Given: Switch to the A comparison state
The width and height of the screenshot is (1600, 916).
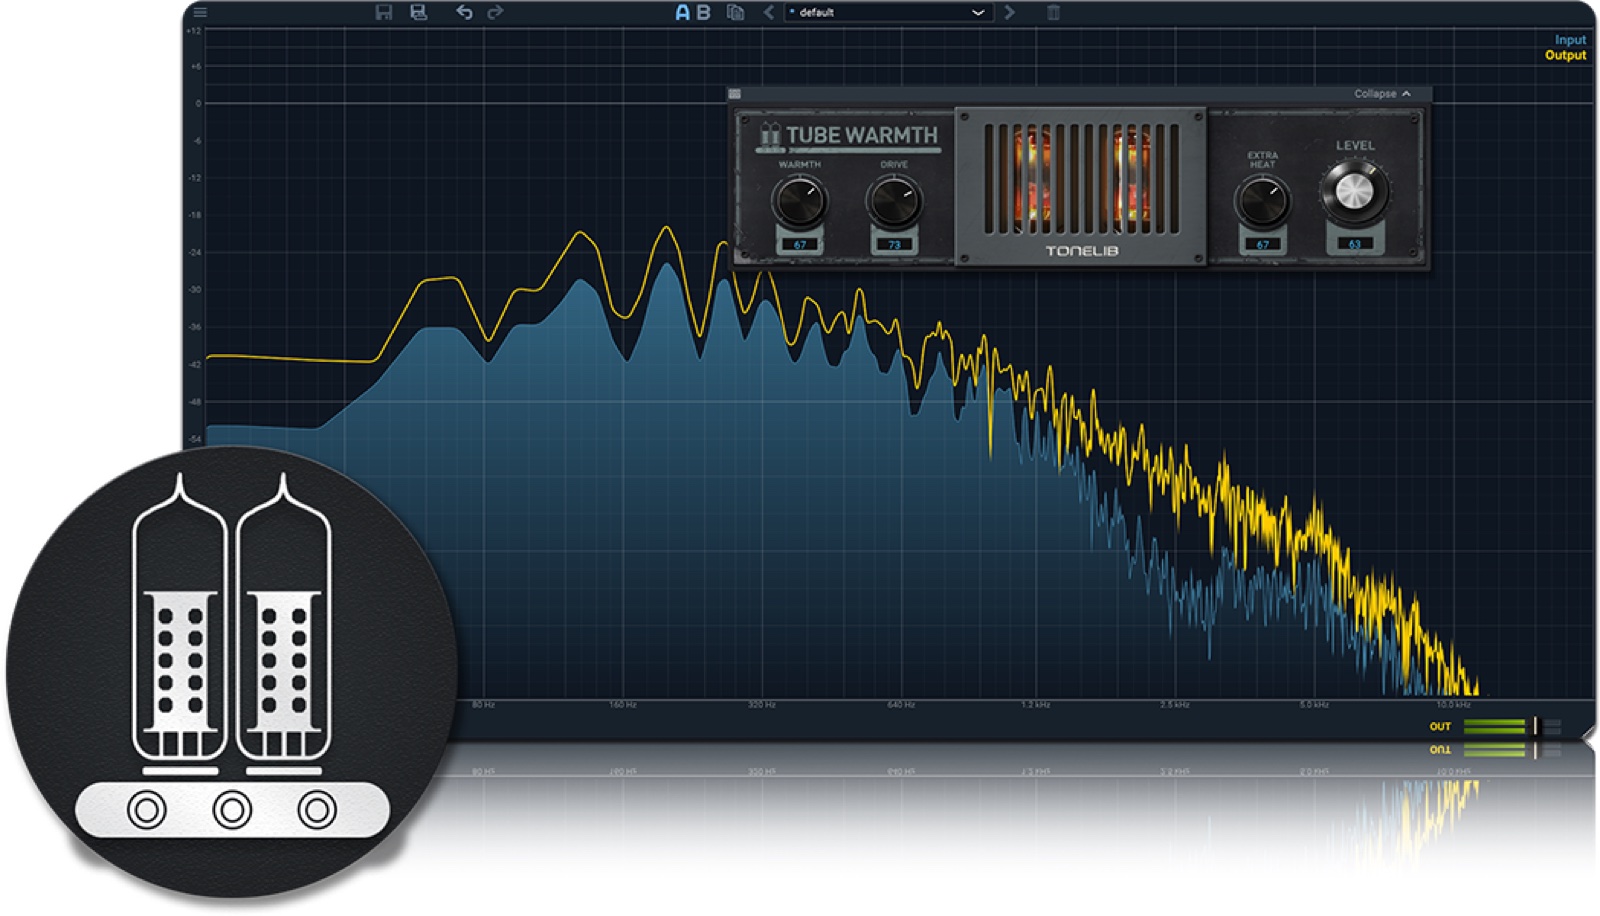Looking at the screenshot, I should (x=682, y=12).
